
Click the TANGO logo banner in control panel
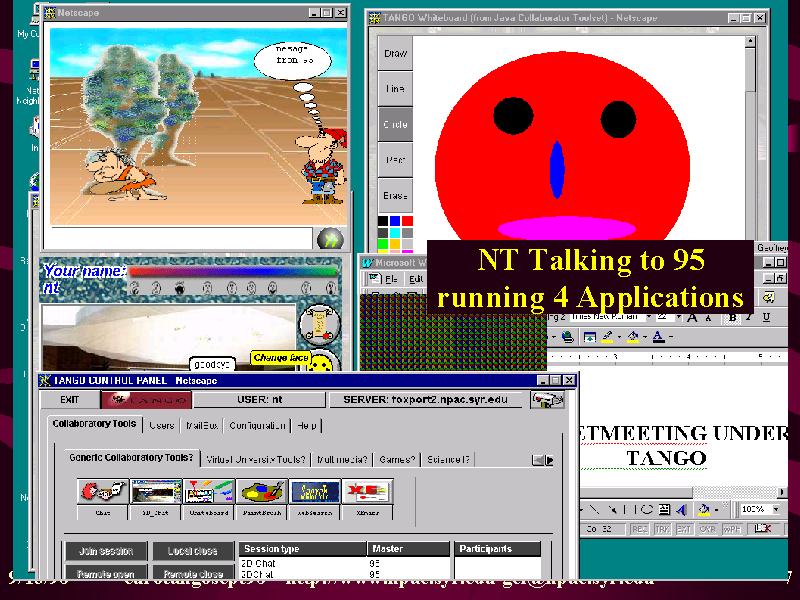click(146, 400)
